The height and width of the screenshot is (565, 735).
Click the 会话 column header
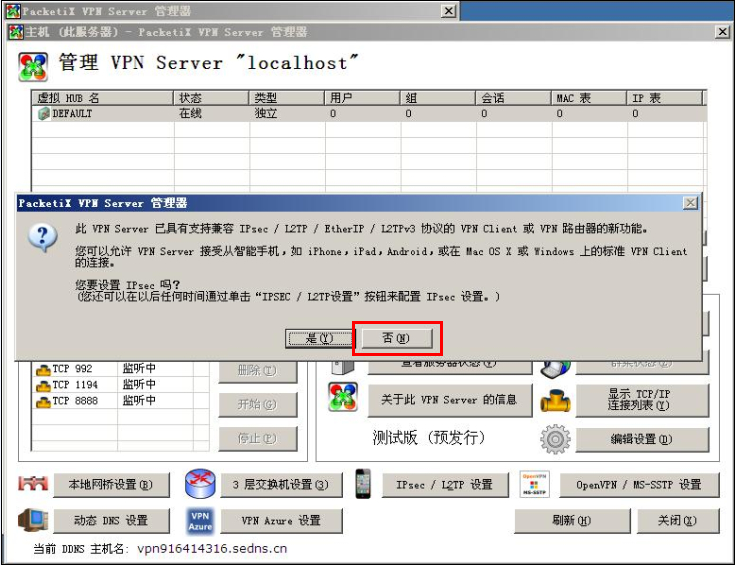tap(513, 98)
